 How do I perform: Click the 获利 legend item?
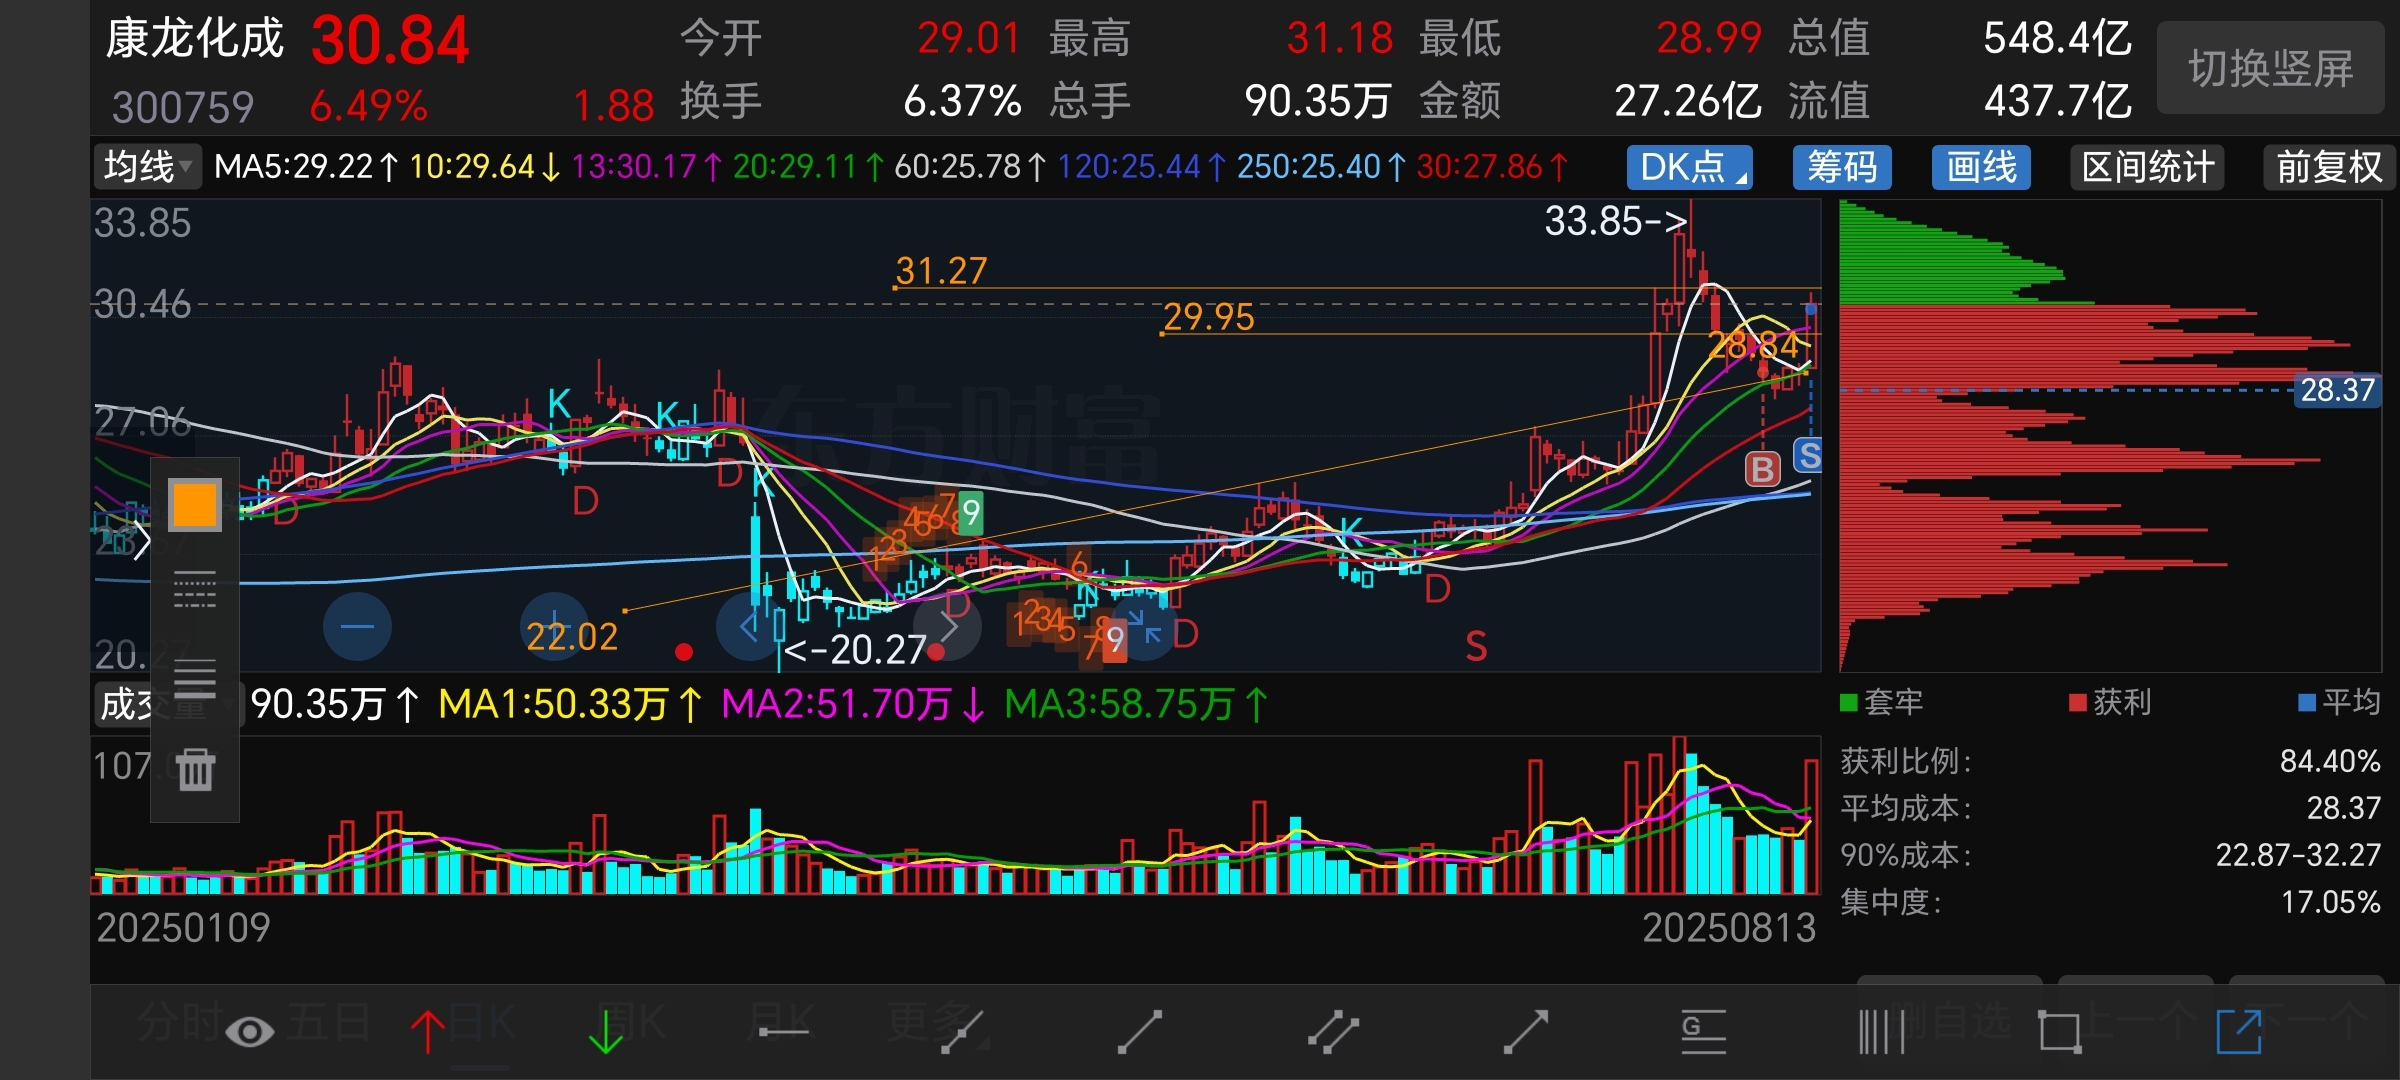2110,702
